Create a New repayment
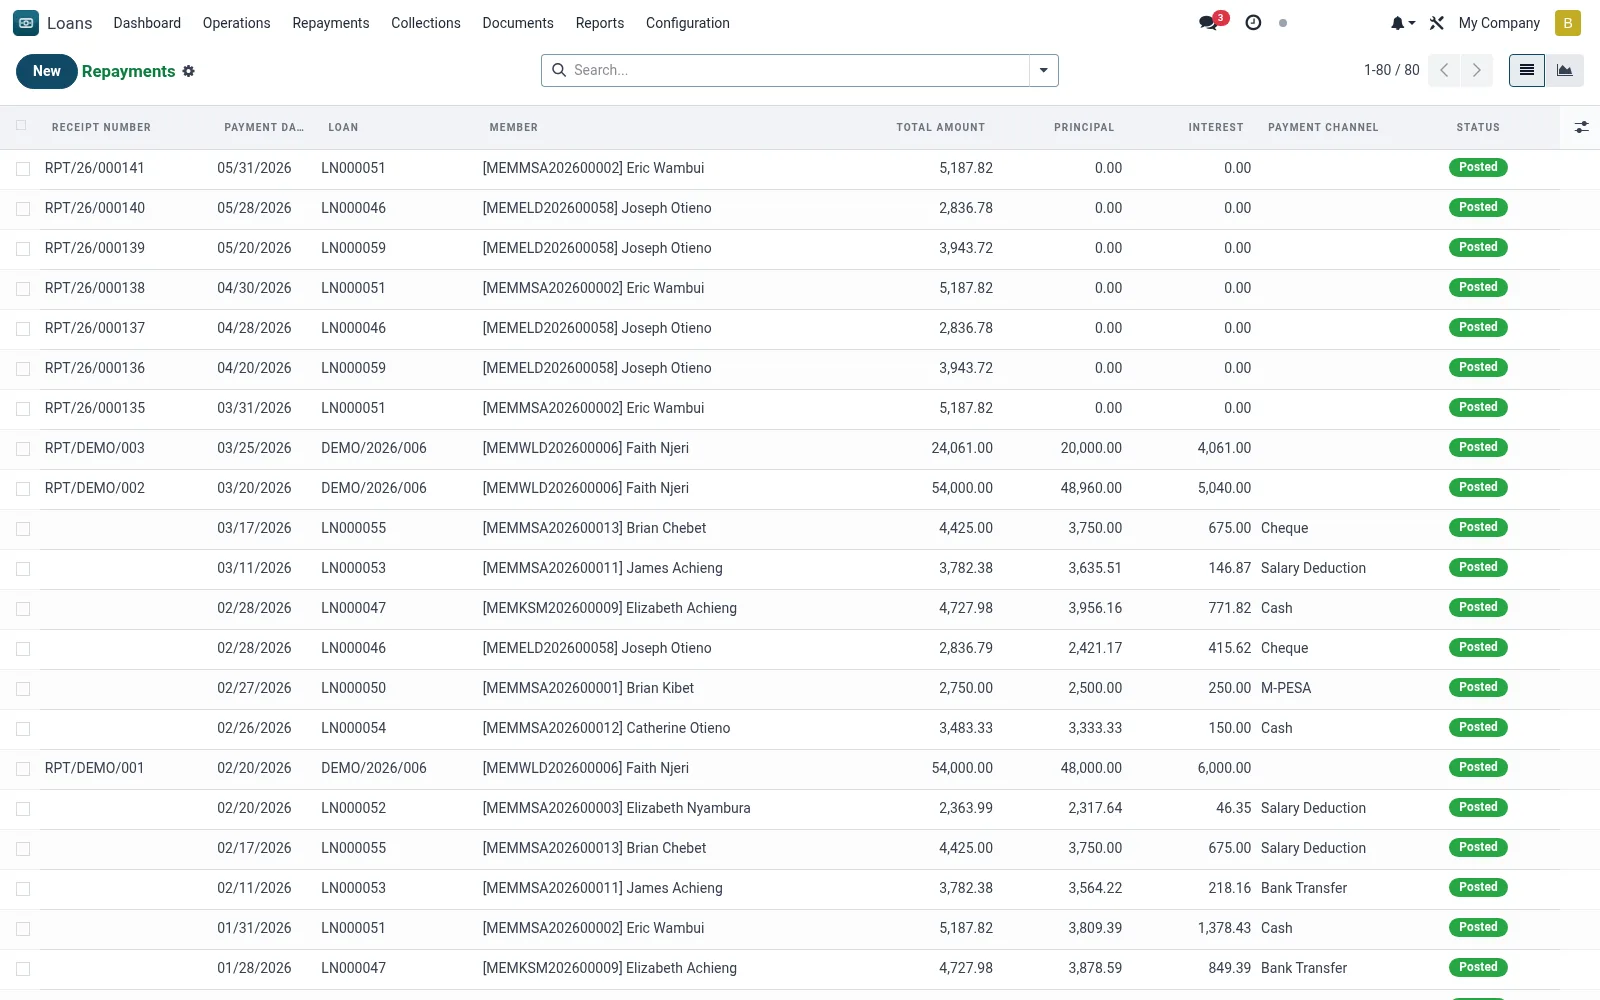 click(47, 71)
